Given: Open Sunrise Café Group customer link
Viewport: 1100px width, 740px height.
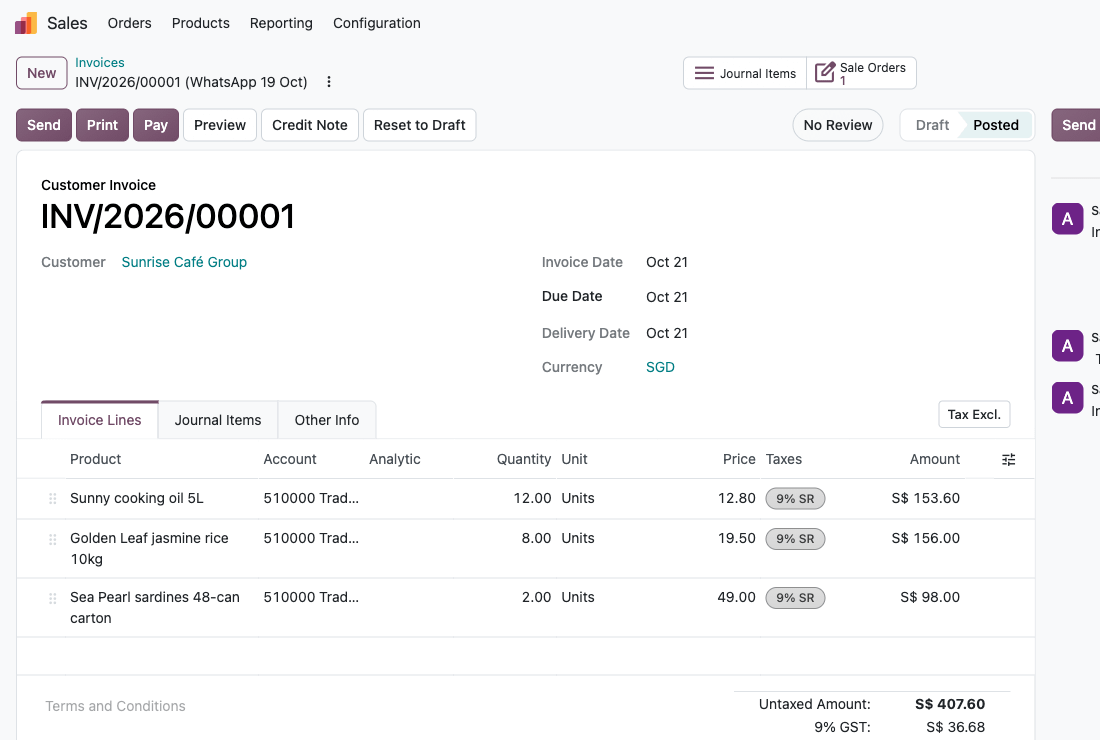Looking at the screenshot, I should [x=184, y=262].
